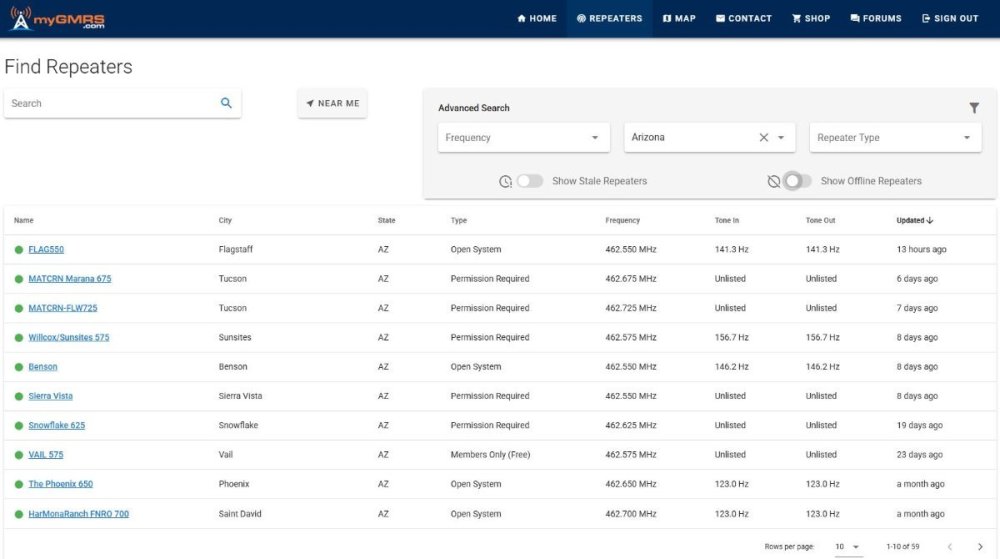The height and width of the screenshot is (559, 1000).
Task: Go to the Forums page
Action: pyautogui.click(x=875, y=18)
